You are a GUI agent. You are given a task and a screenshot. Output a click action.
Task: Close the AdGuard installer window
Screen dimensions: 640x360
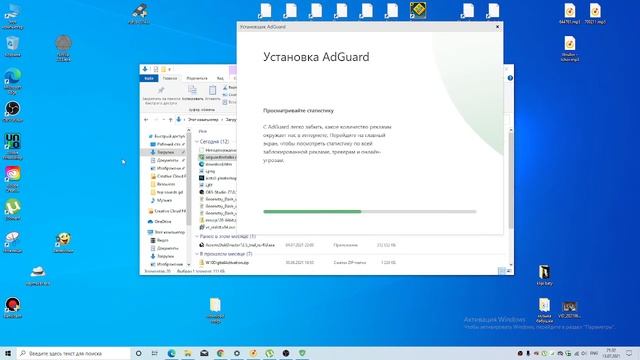[498, 27]
